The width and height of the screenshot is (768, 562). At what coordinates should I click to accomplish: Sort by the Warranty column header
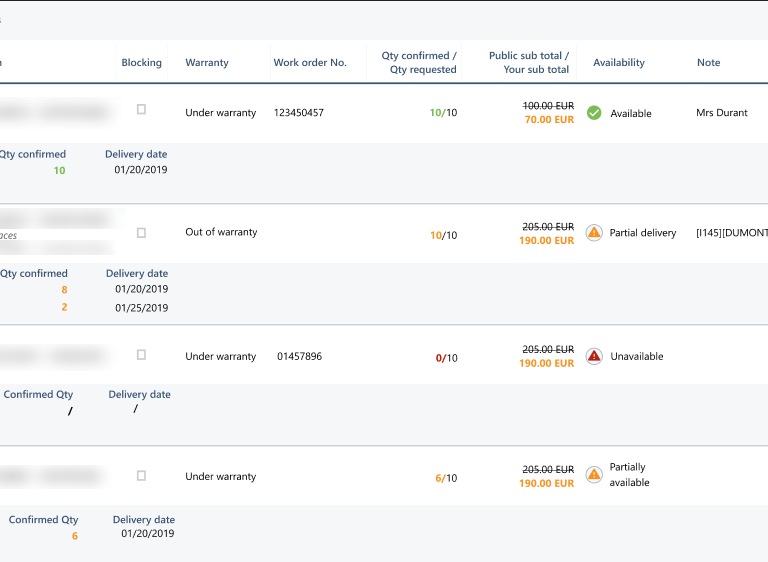click(207, 63)
